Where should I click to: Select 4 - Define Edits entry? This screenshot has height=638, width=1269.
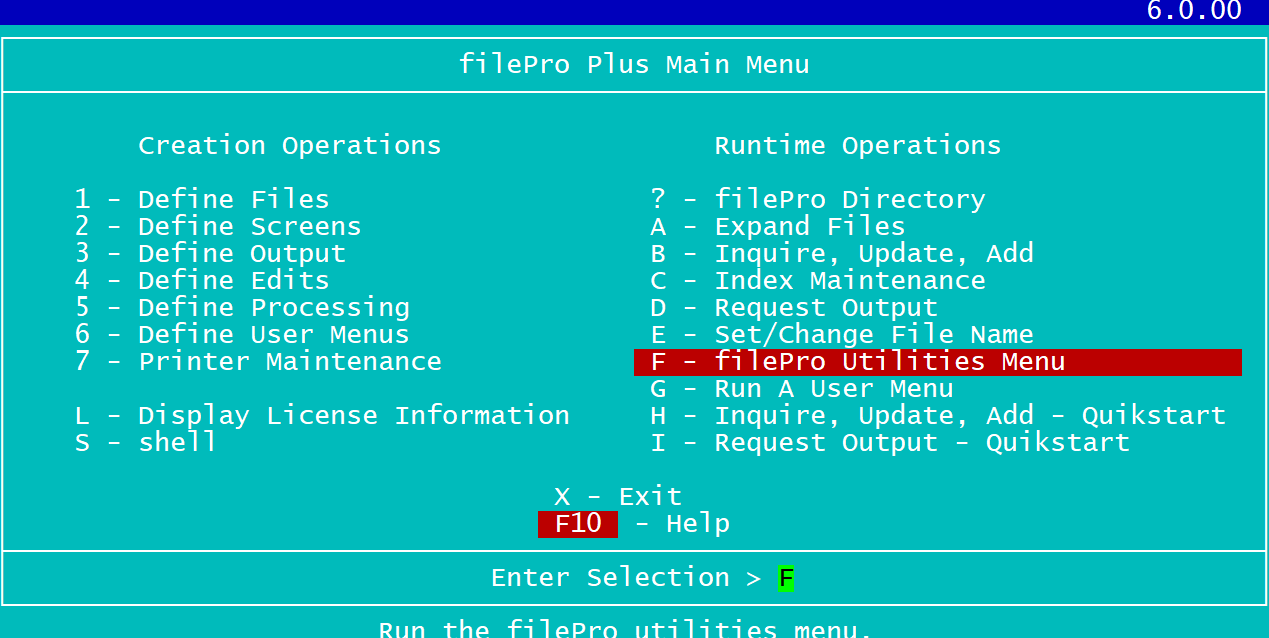coord(202,280)
